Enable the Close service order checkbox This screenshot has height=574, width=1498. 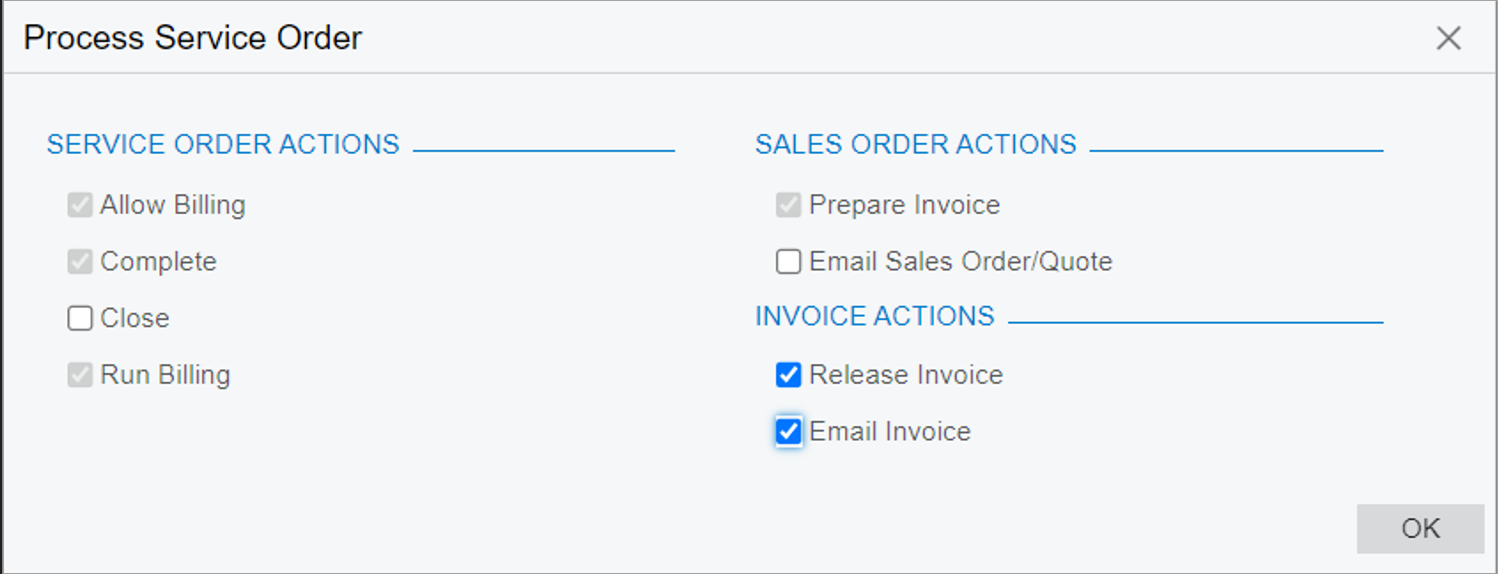pyautogui.click(x=80, y=319)
